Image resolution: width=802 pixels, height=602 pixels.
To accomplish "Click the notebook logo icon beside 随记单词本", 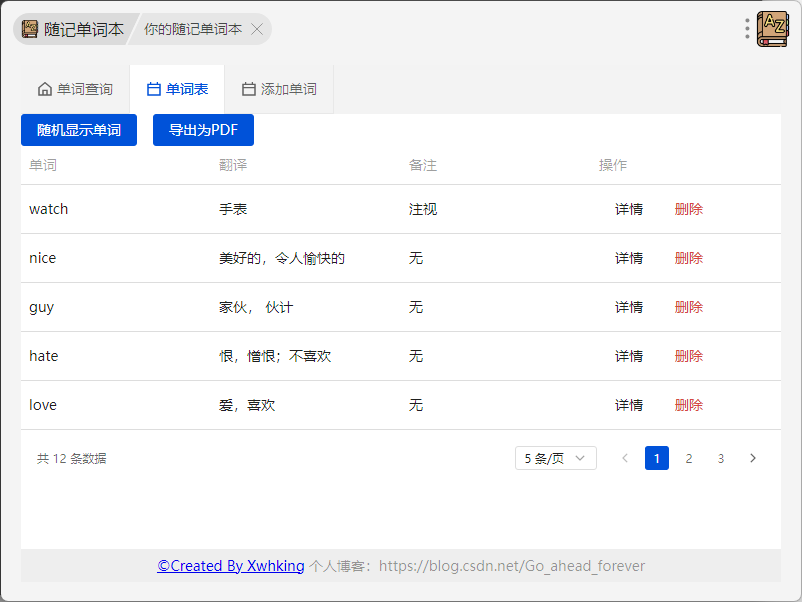I will pyautogui.click(x=30, y=29).
